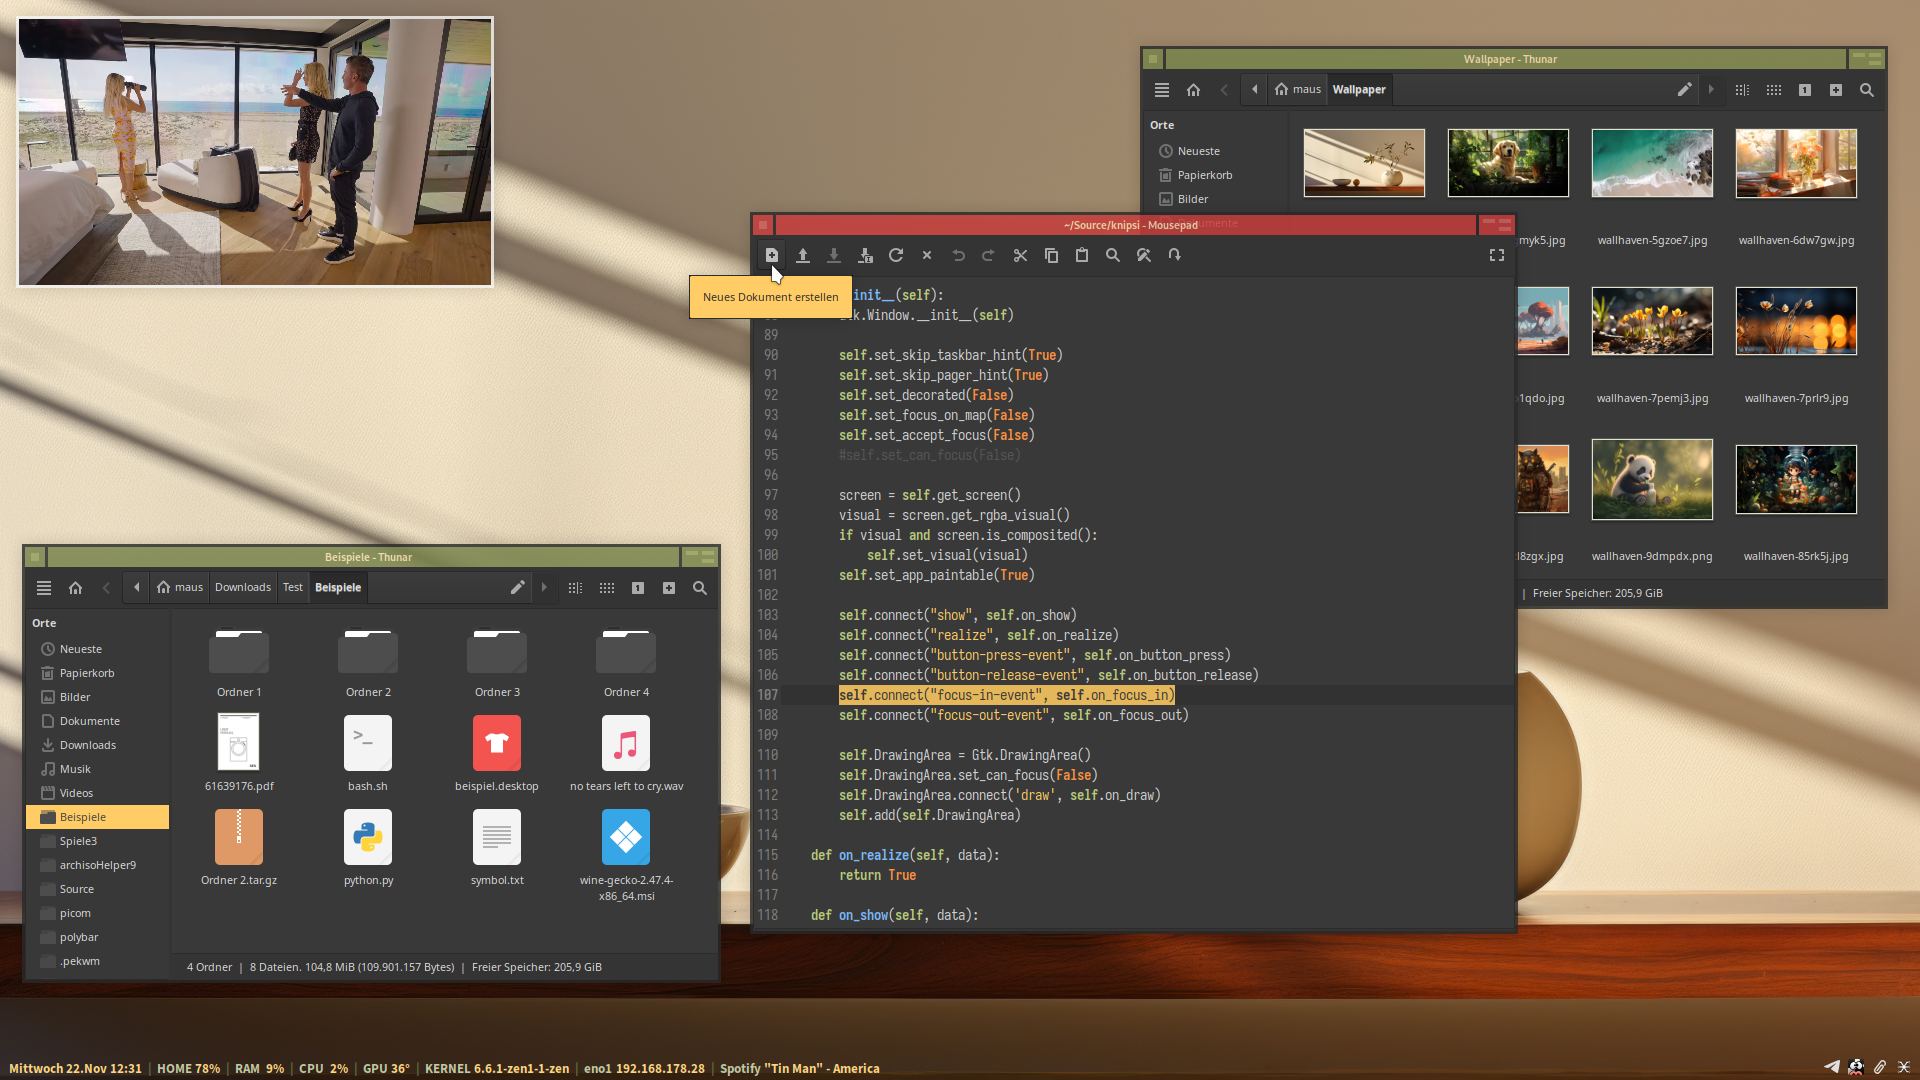The height and width of the screenshot is (1080, 1920).
Task: Switch the Wallpaper window to icon grid view
Action: [1773, 90]
